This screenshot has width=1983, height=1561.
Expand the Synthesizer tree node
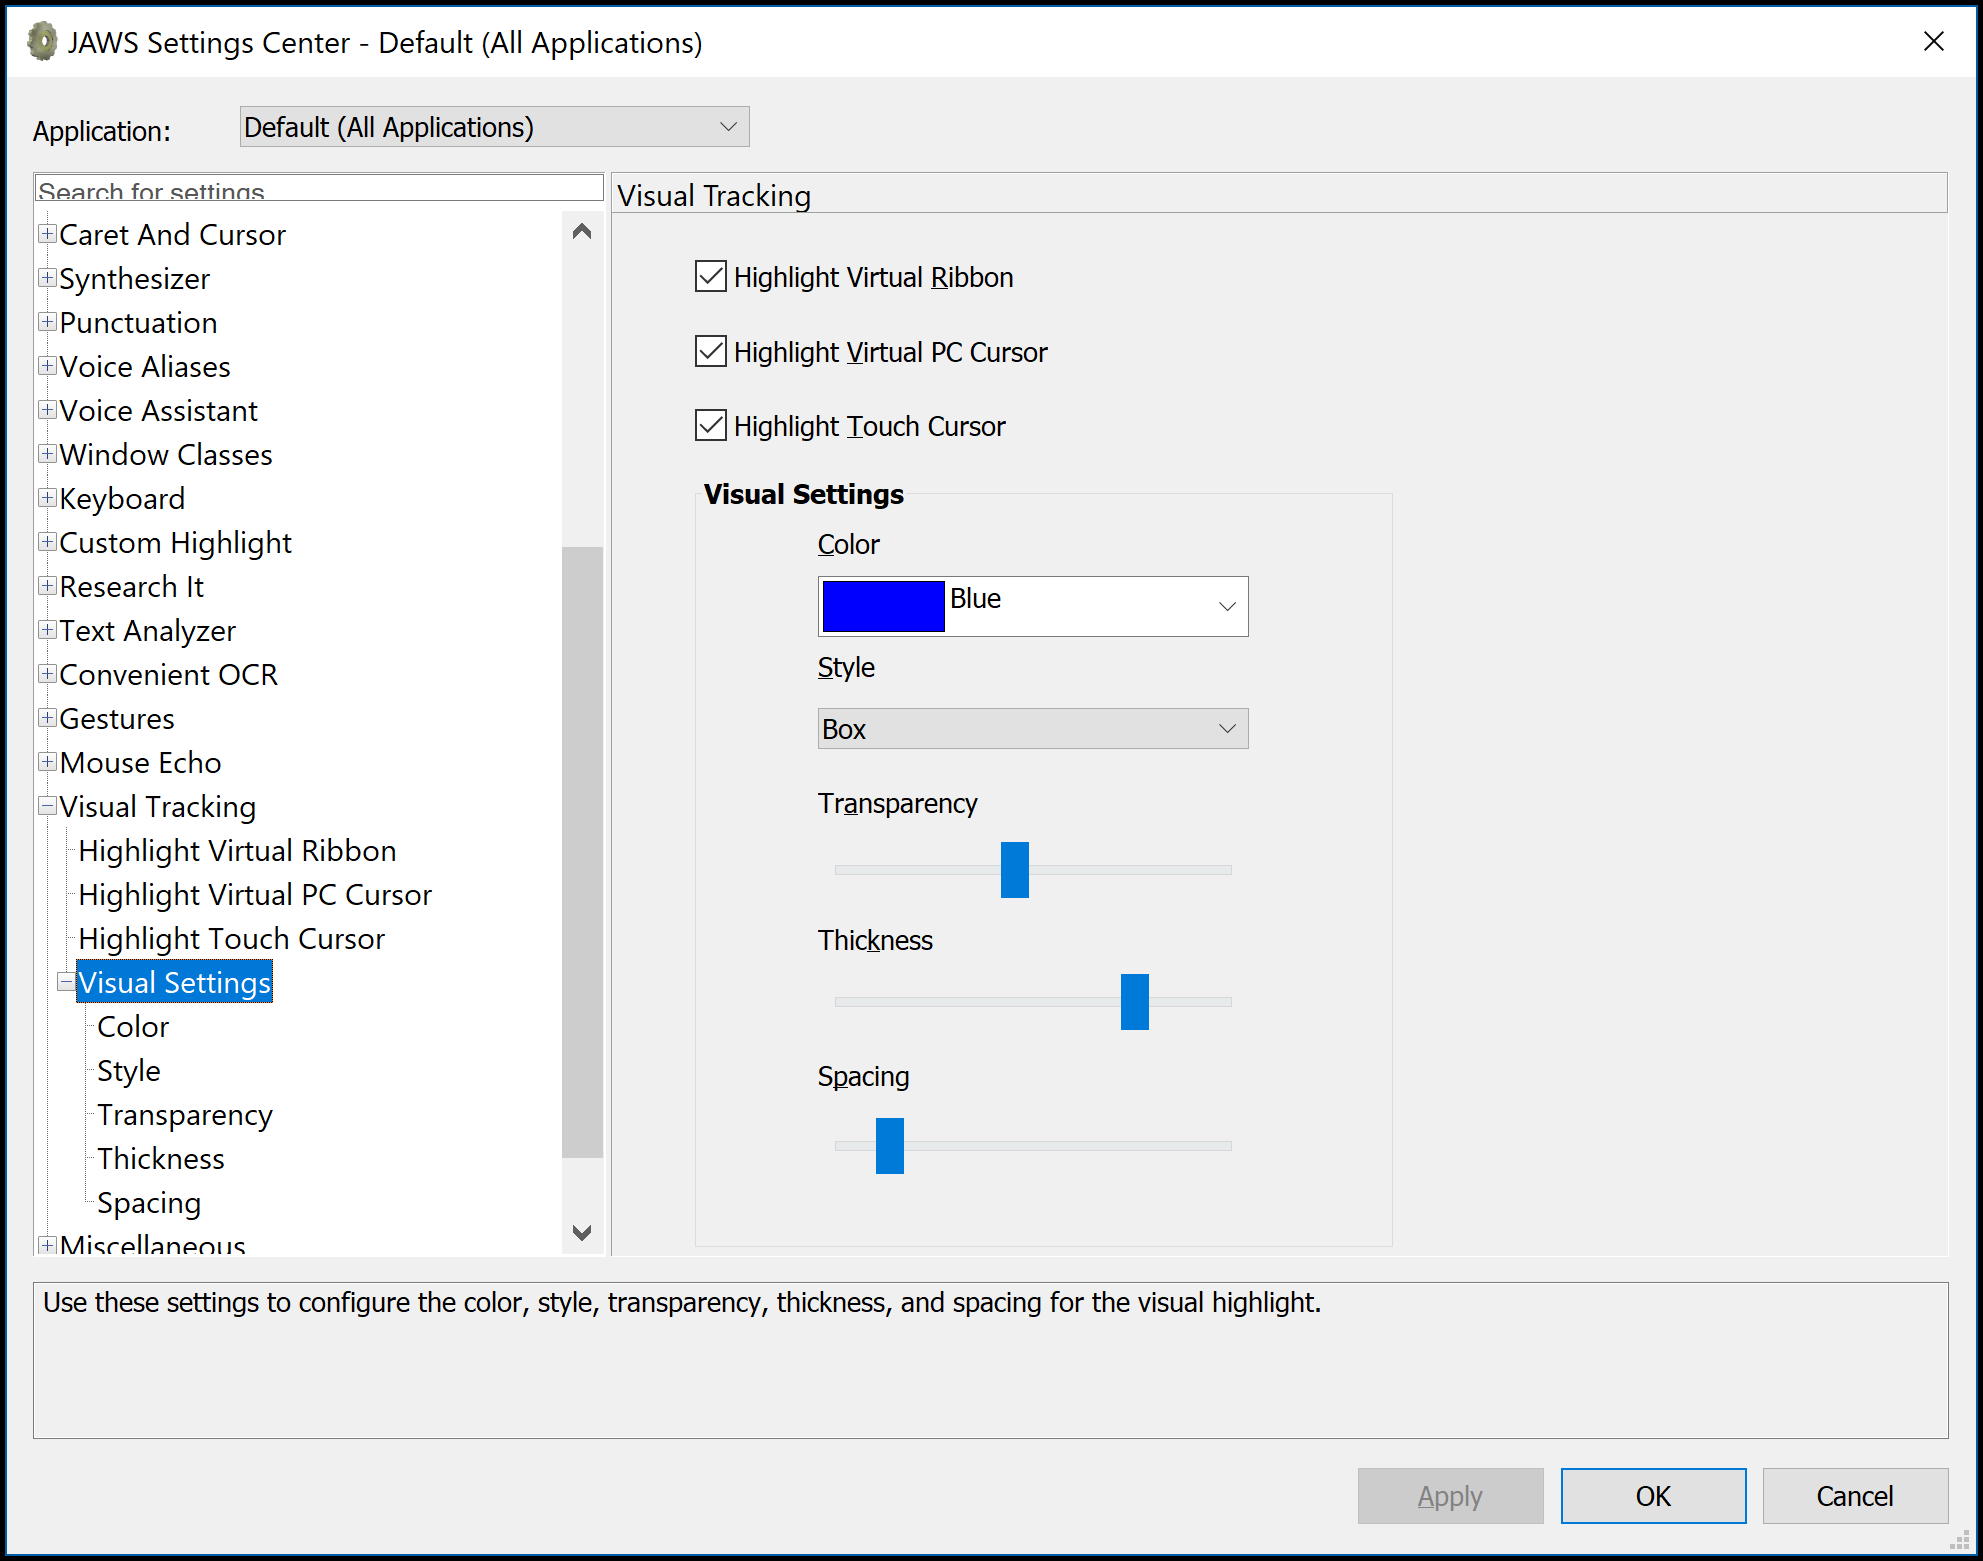pos(47,278)
